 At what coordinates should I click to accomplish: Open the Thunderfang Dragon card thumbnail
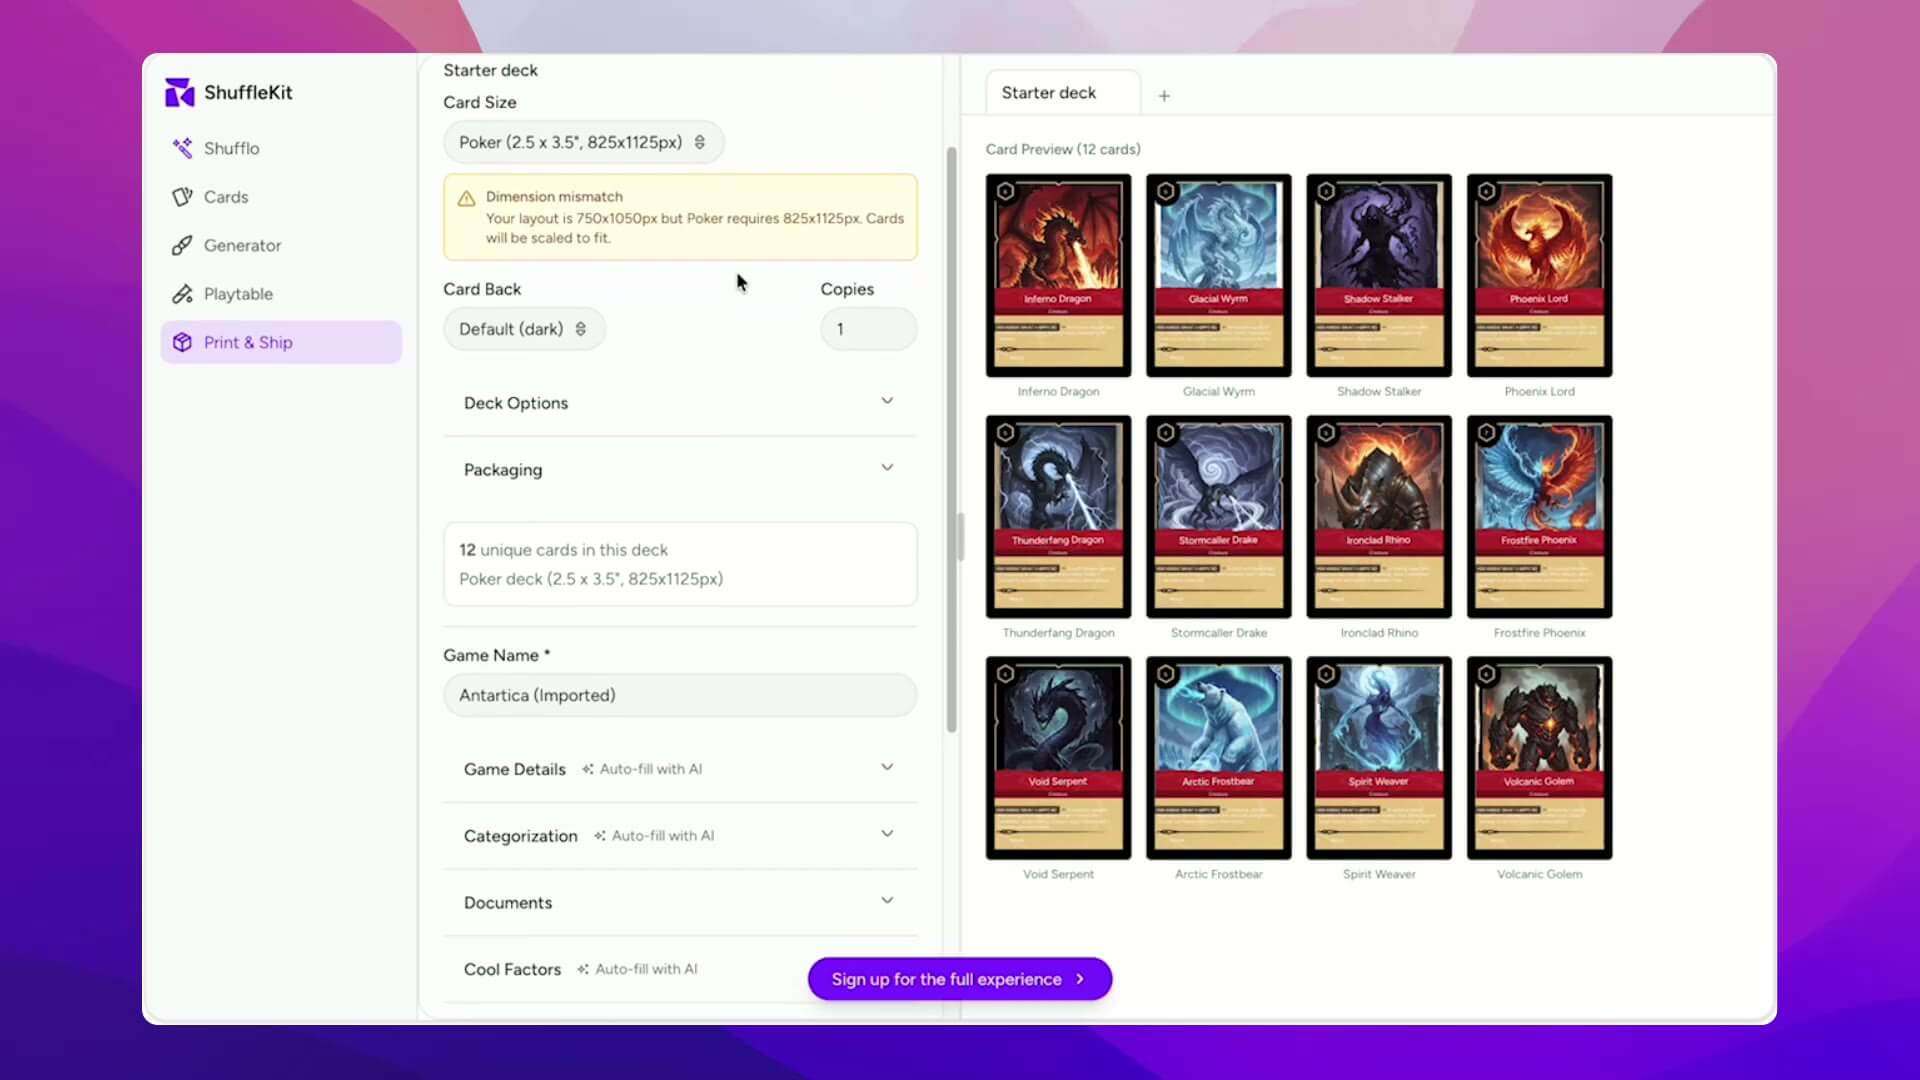(1058, 517)
